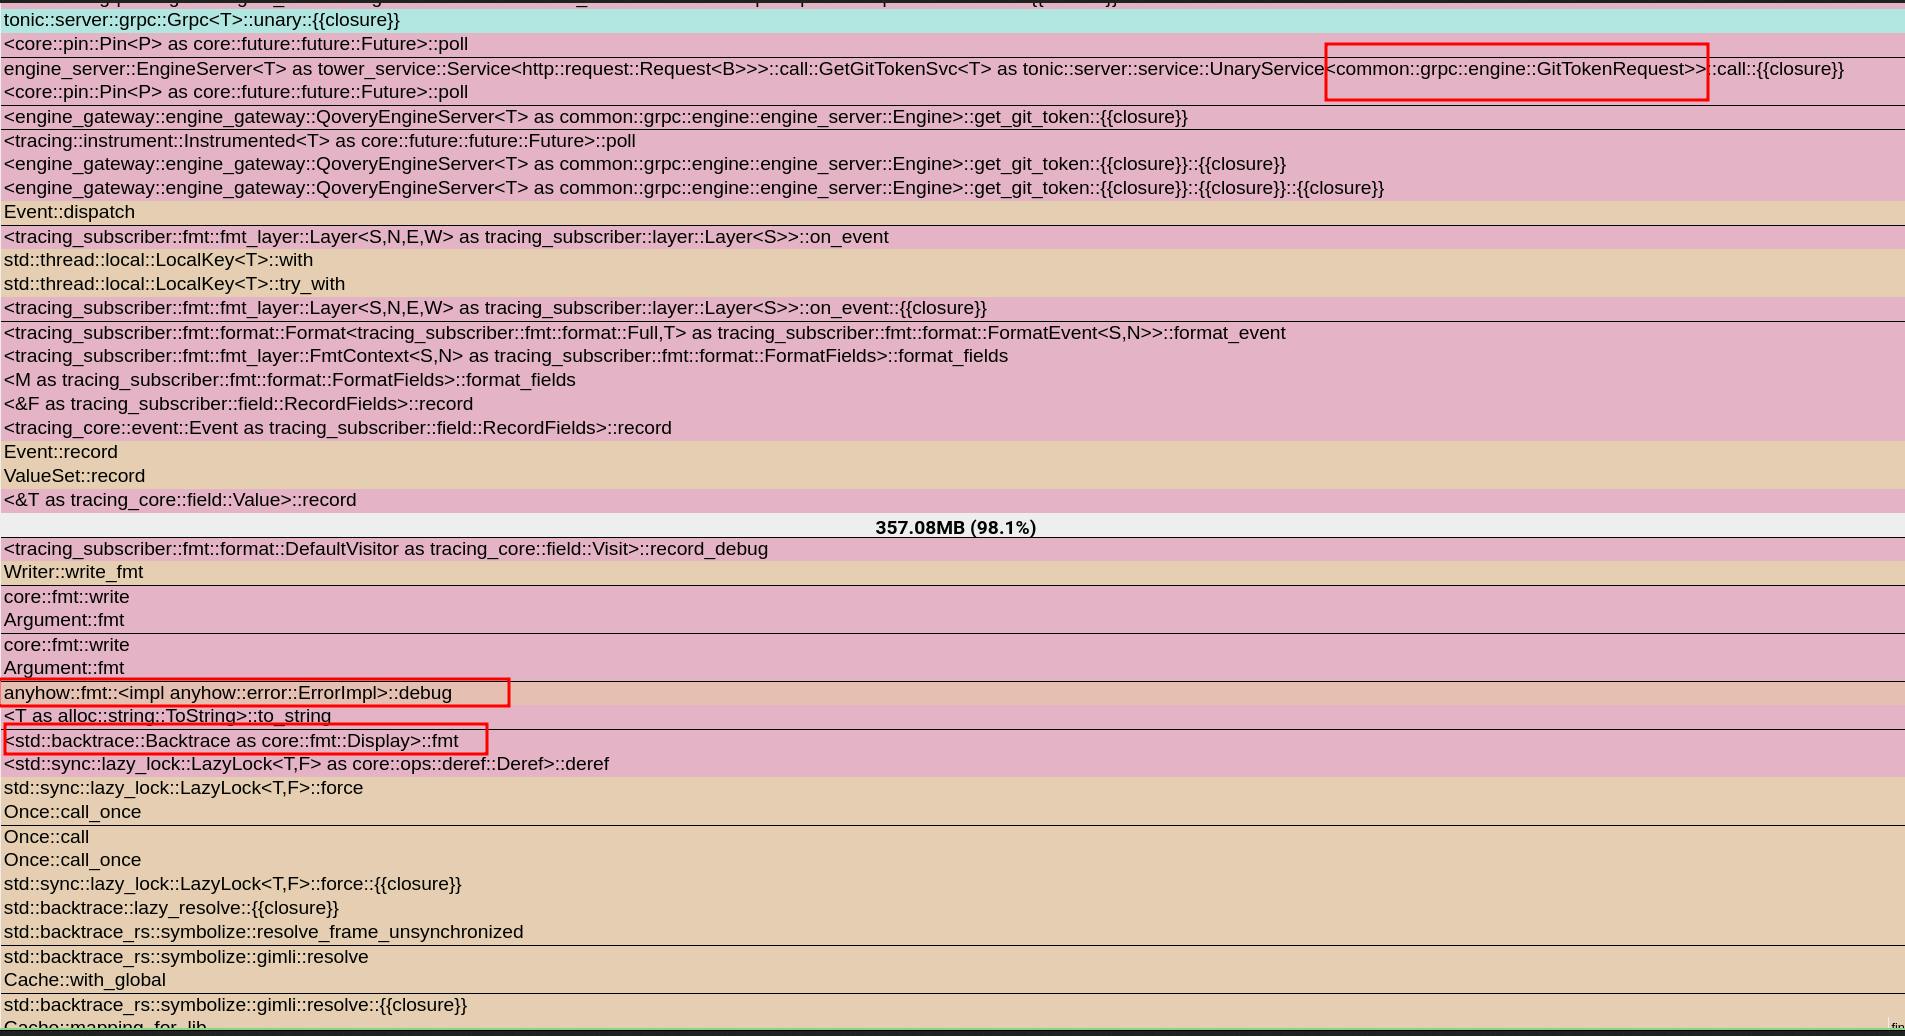Click the Event::record frame
1905x1036 pixels.
pos(952,452)
